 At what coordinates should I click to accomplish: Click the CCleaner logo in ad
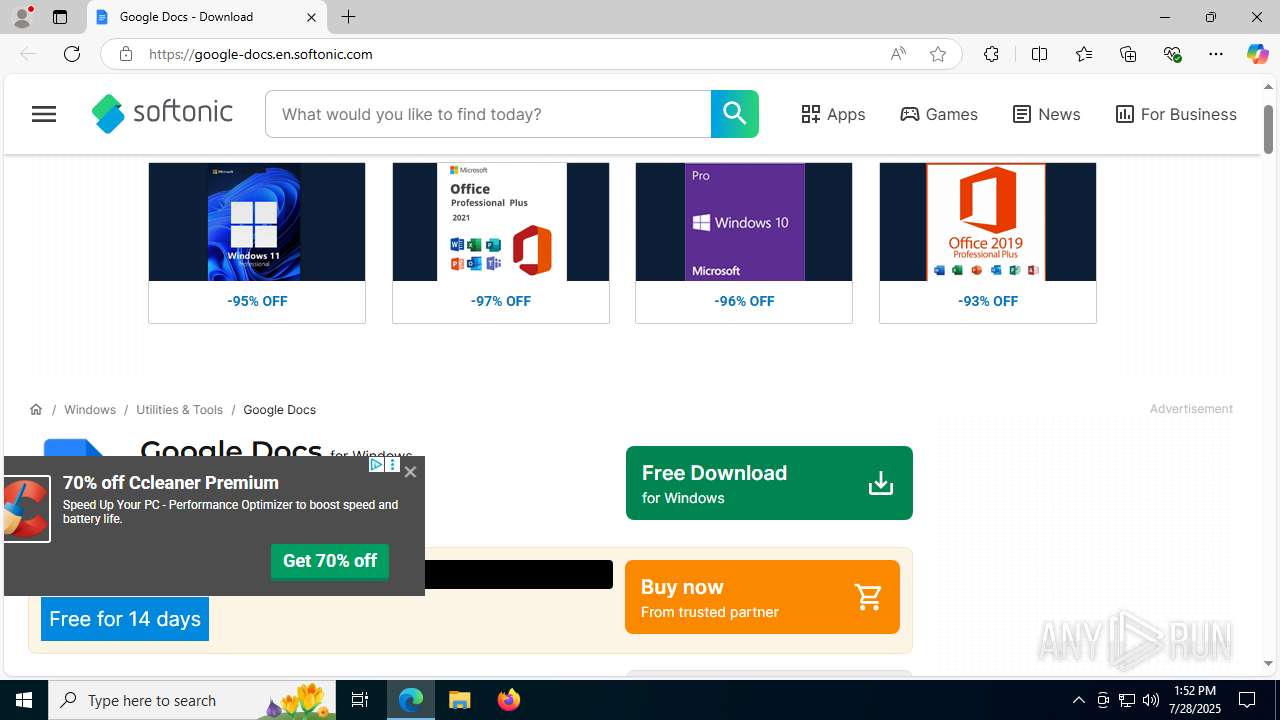[x=25, y=509]
